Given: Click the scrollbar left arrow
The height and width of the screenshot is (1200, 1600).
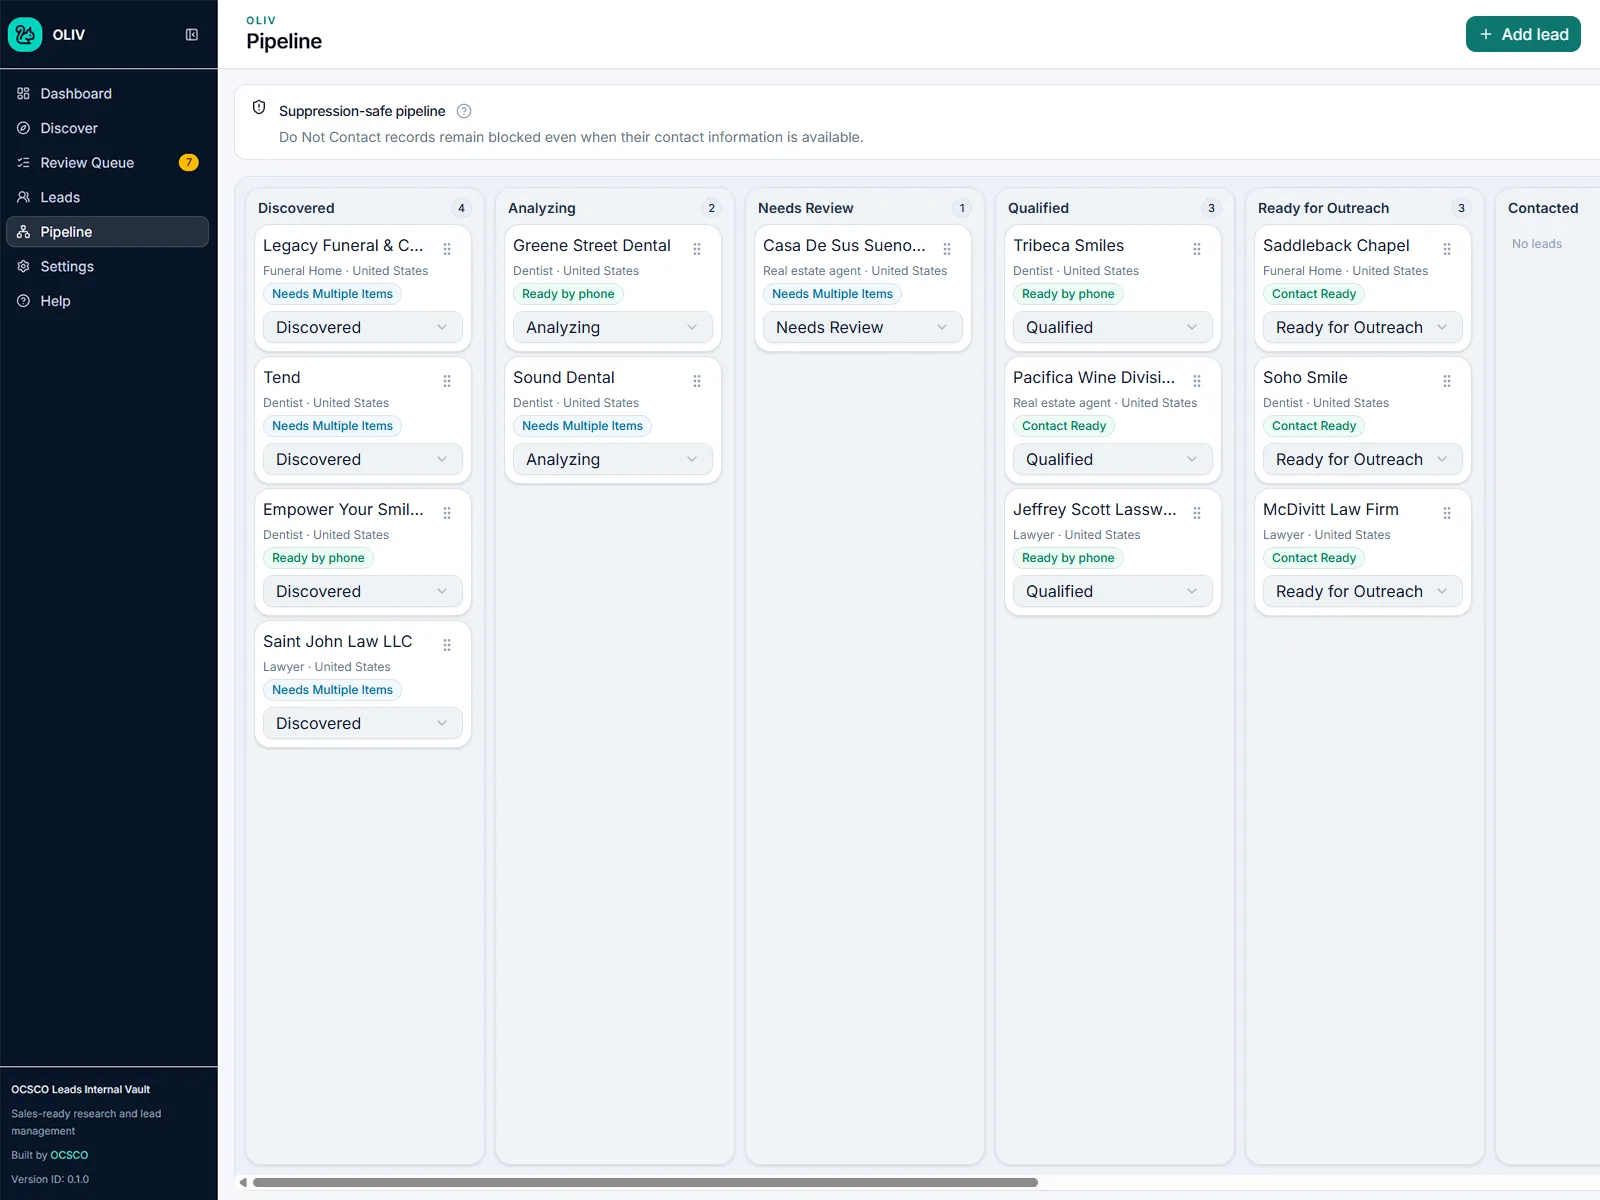Looking at the screenshot, I should click(243, 1182).
